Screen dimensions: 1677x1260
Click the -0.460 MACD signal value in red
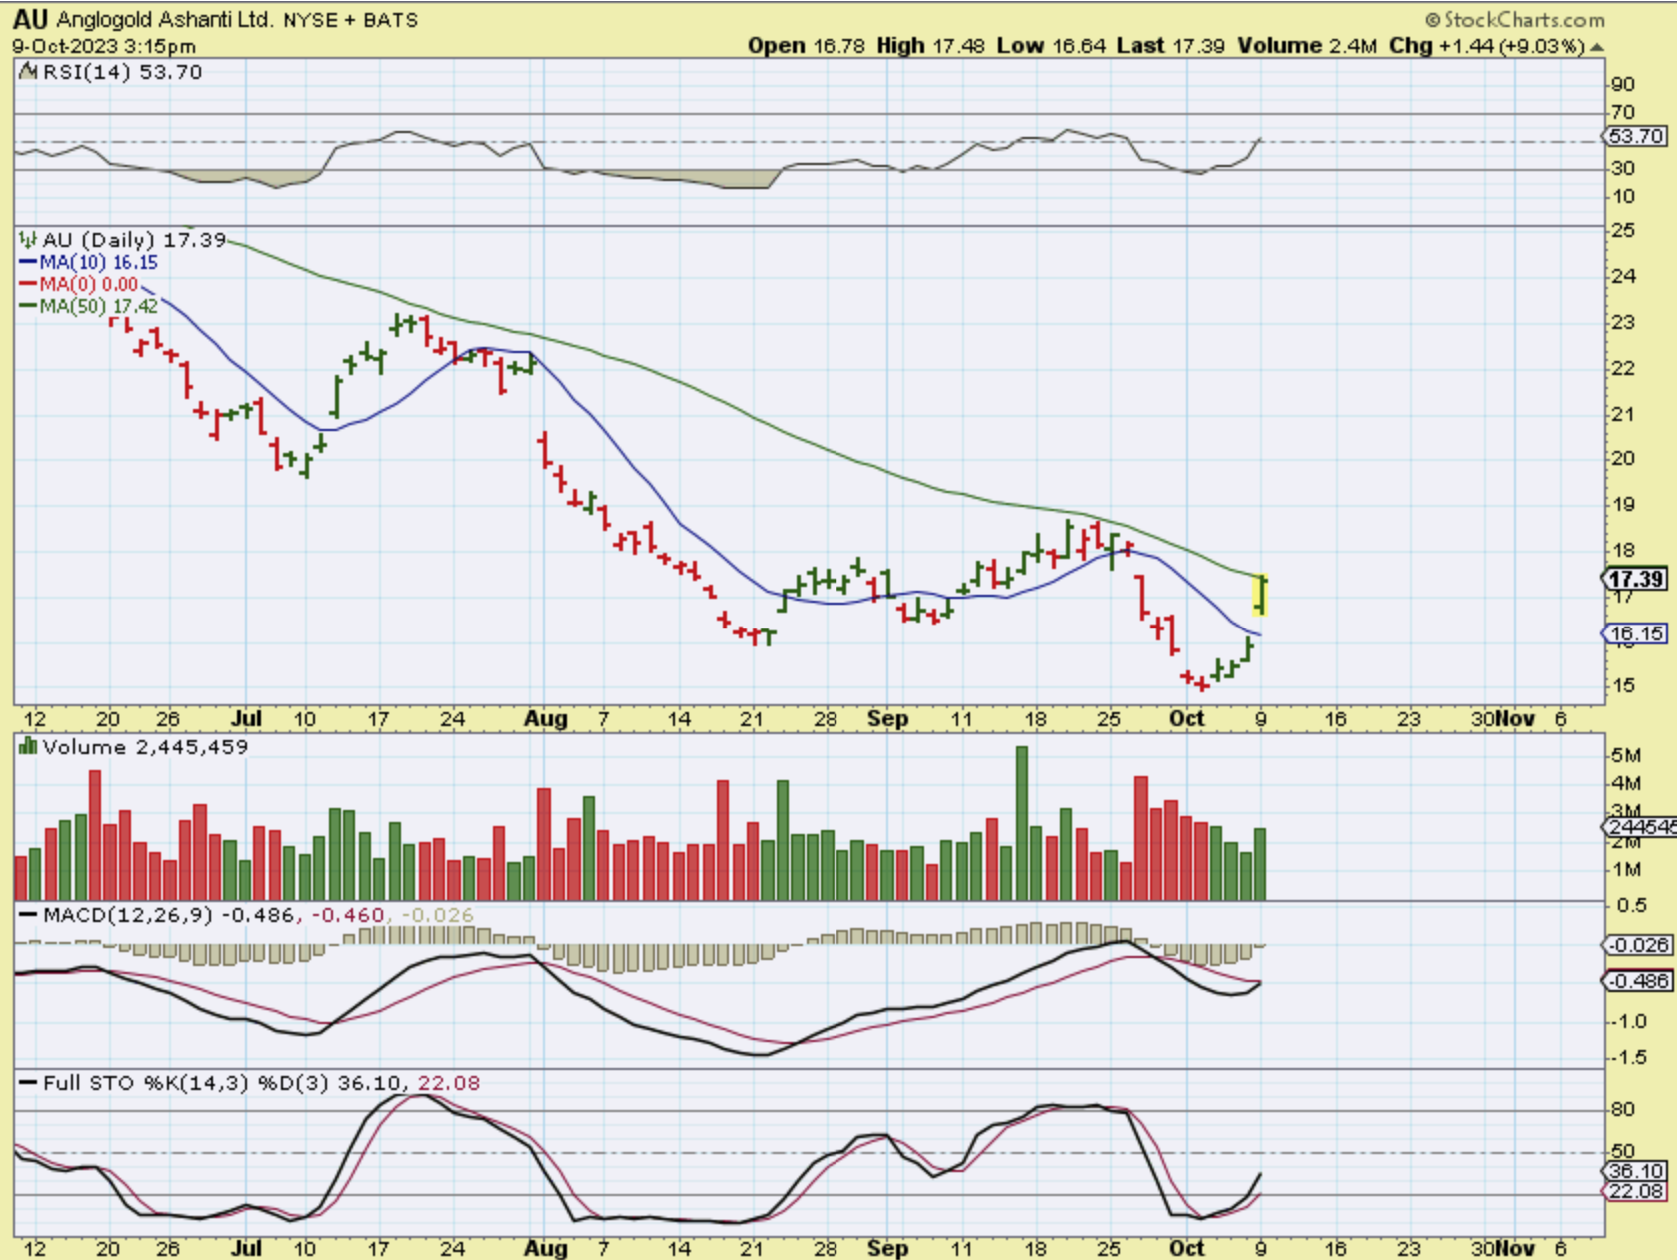pyautogui.click(x=348, y=915)
